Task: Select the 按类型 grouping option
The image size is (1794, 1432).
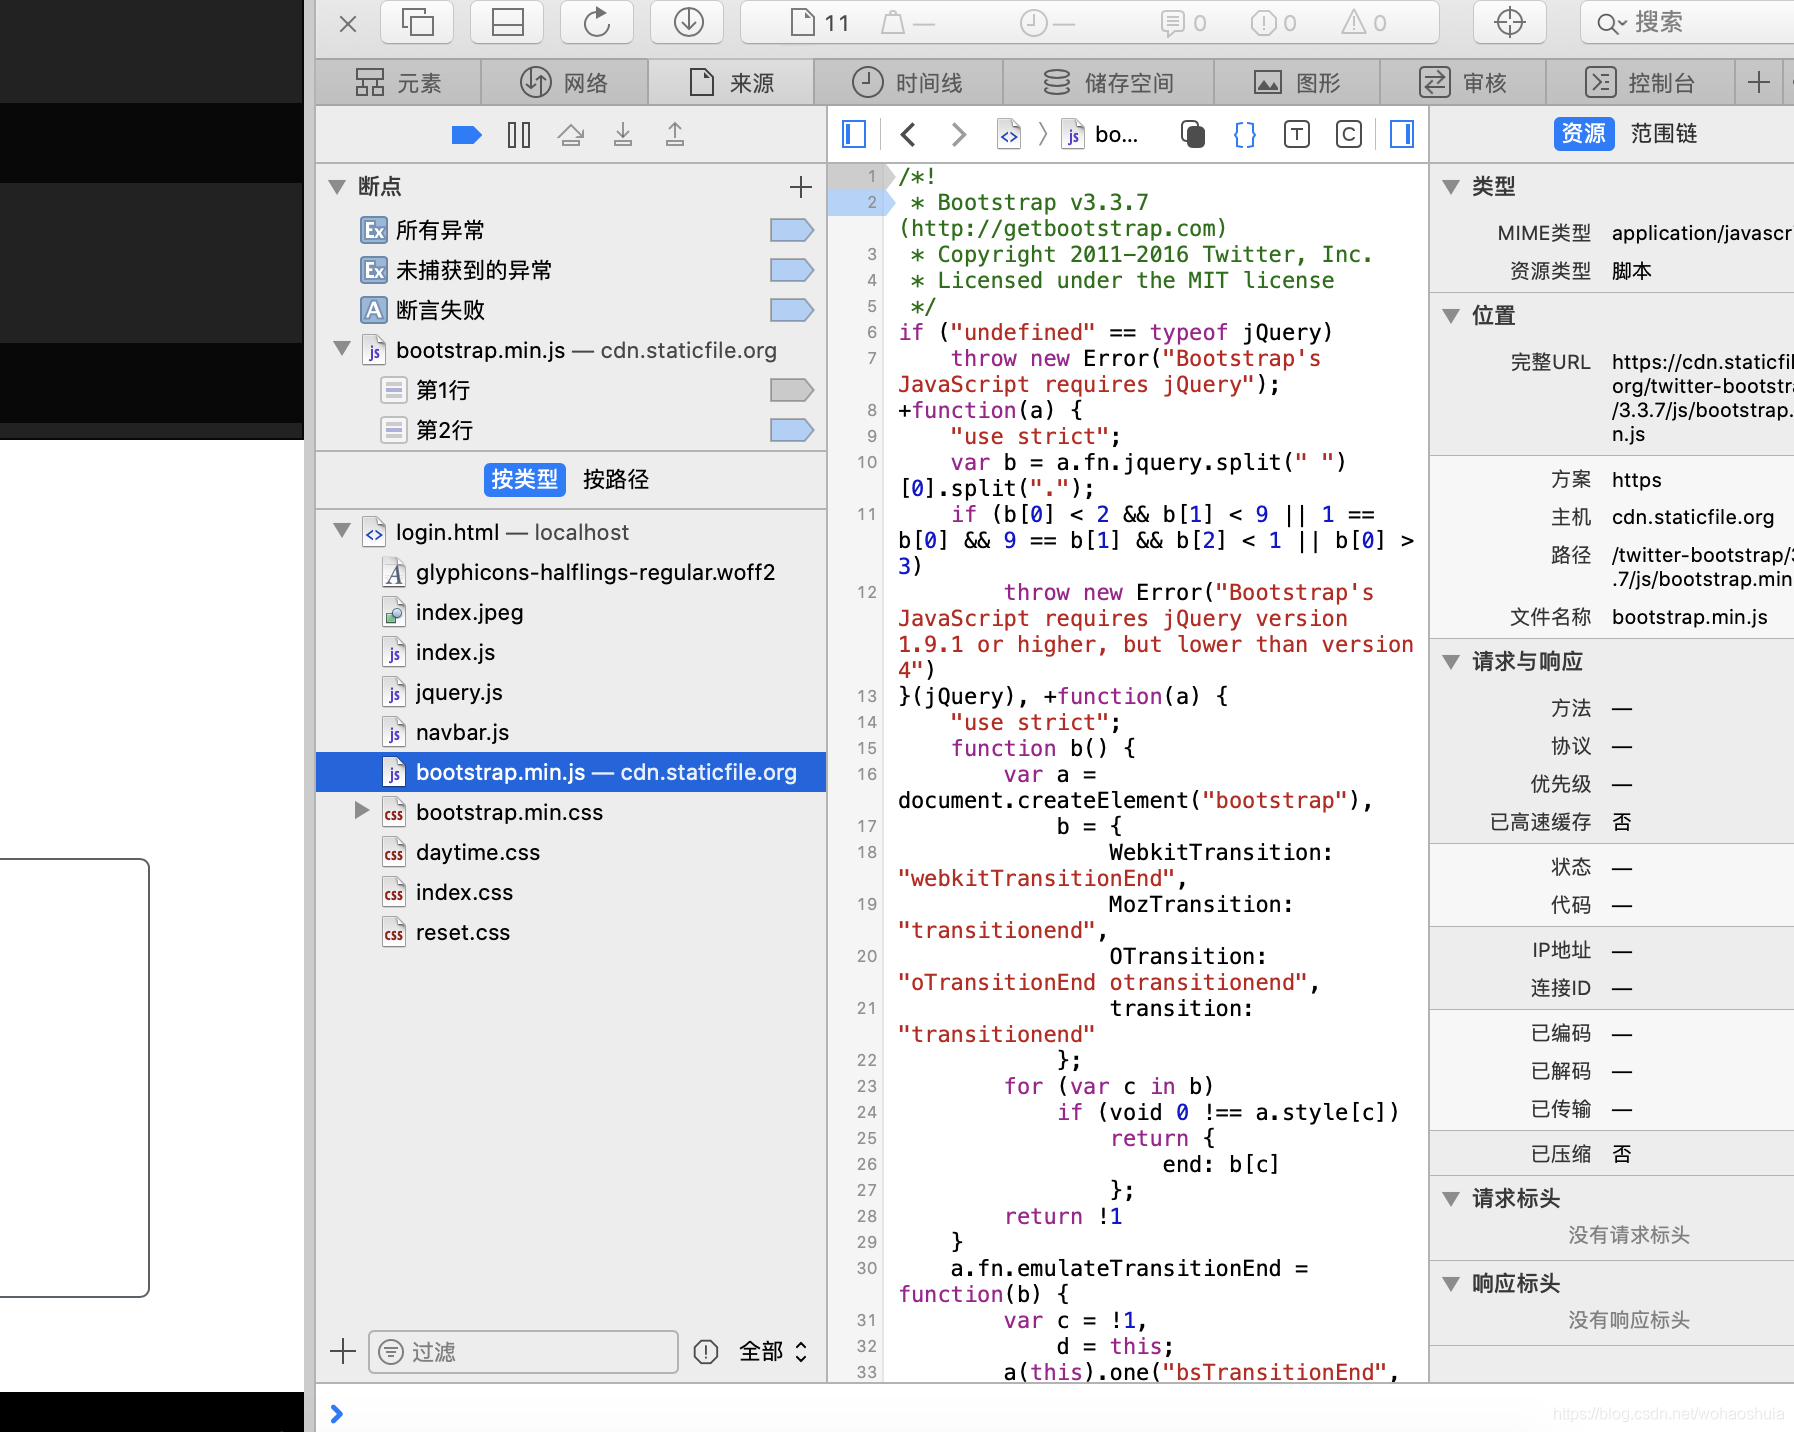Action: click(525, 479)
